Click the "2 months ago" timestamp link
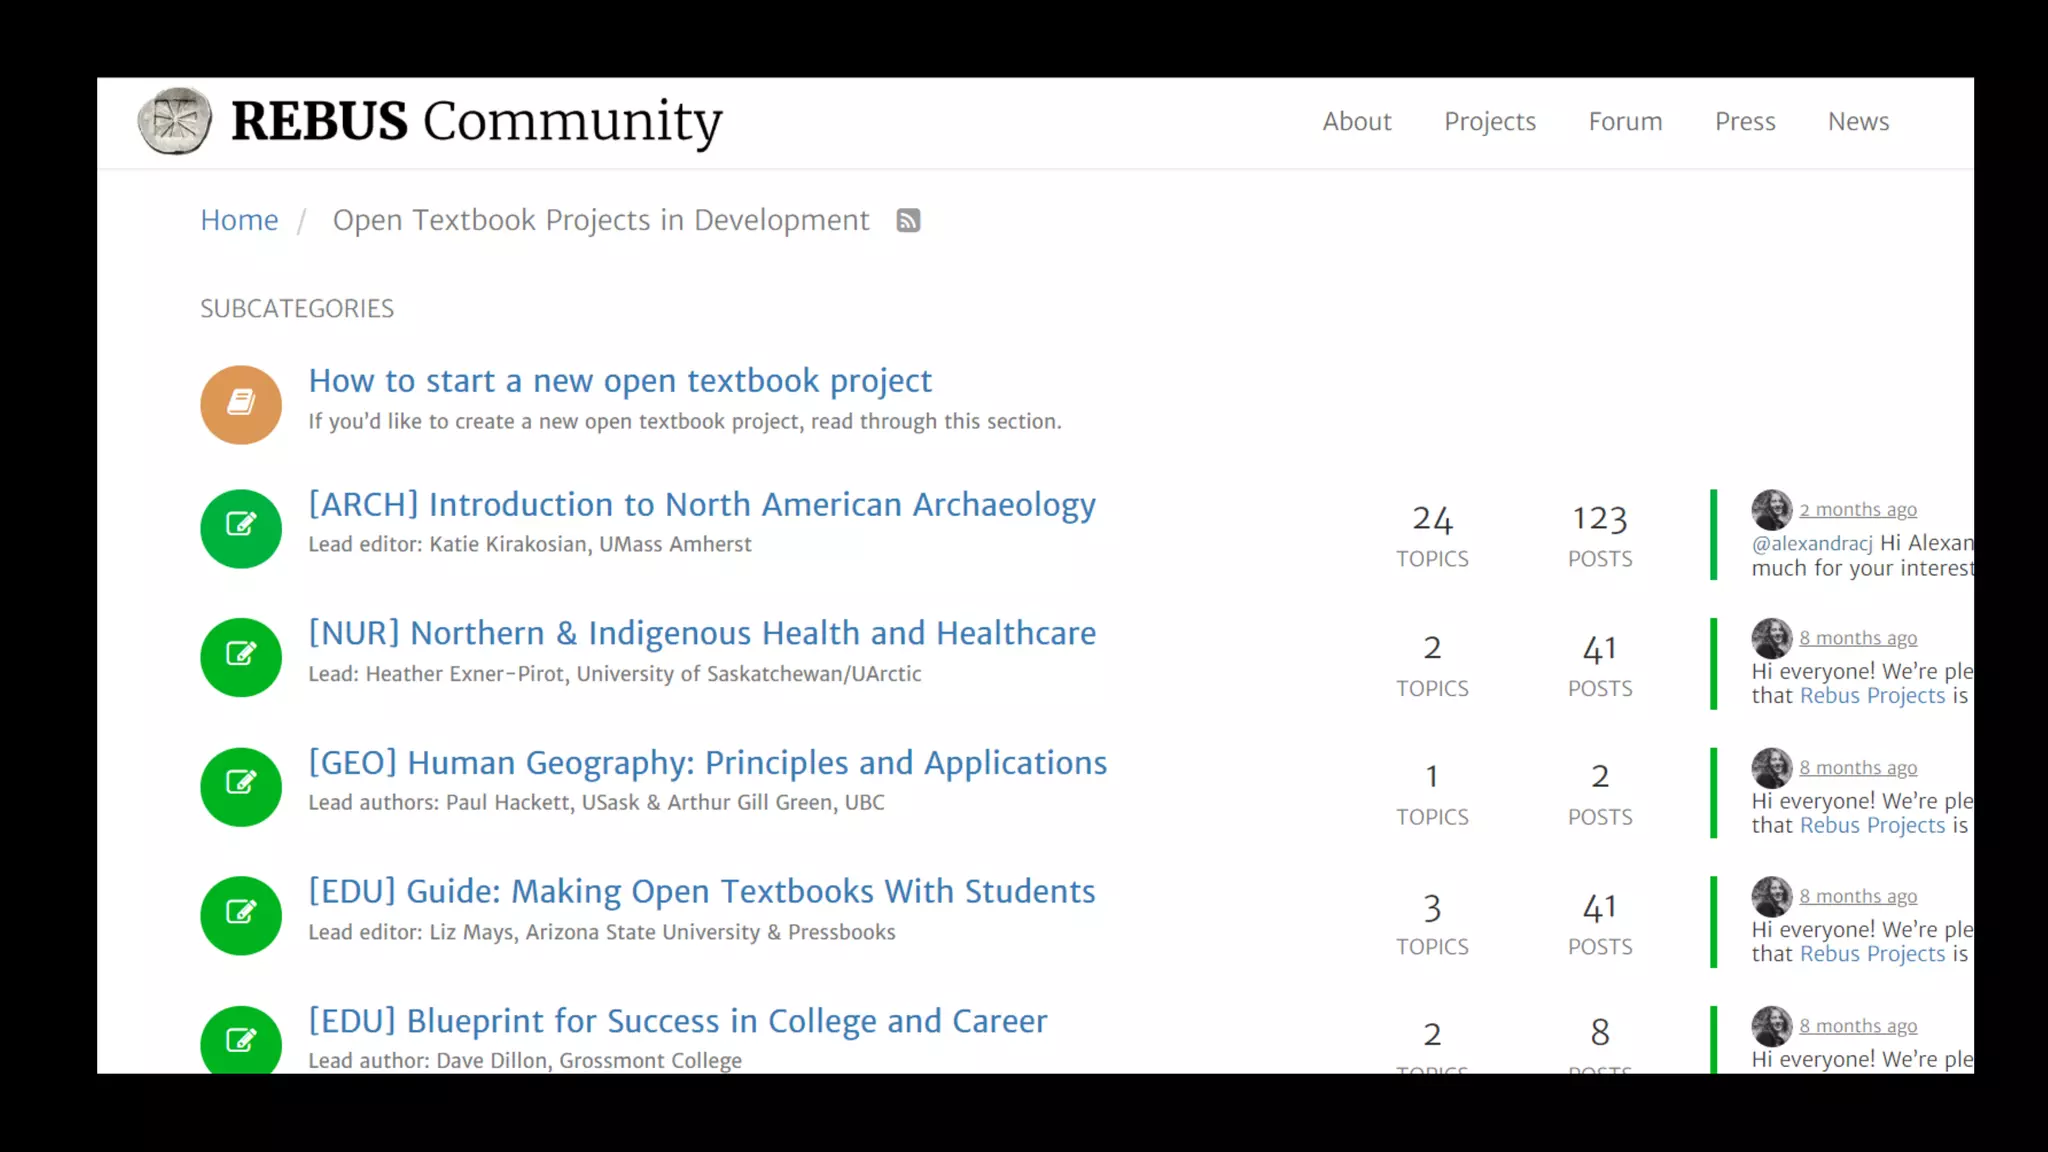Viewport: 2048px width, 1152px height. click(1858, 510)
